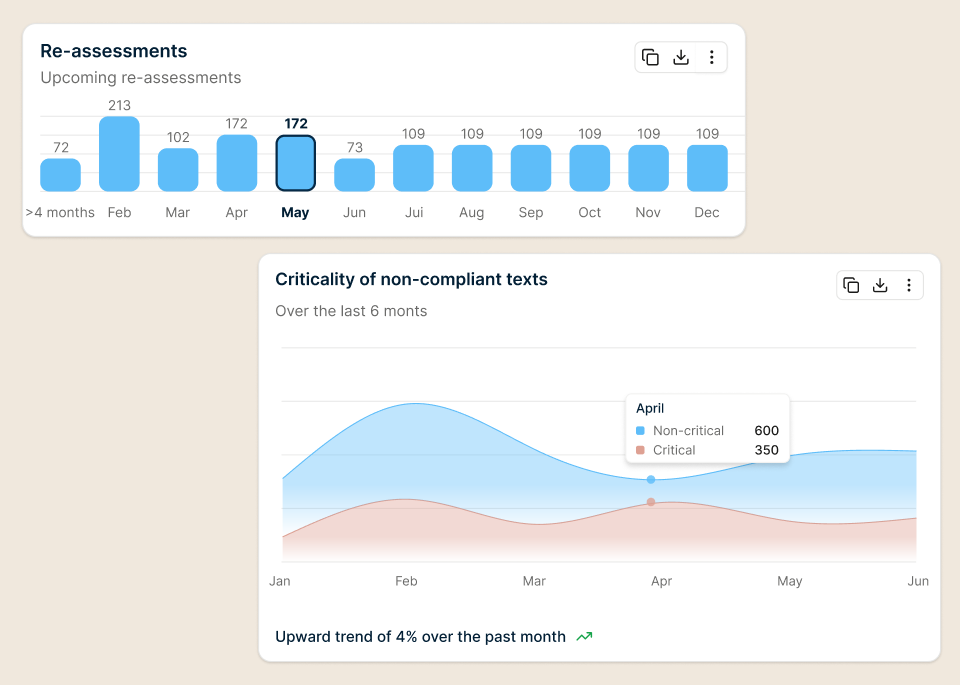Image resolution: width=960 pixels, height=685 pixels.
Task: Open more options for Re-assessments card
Action: pos(711,58)
